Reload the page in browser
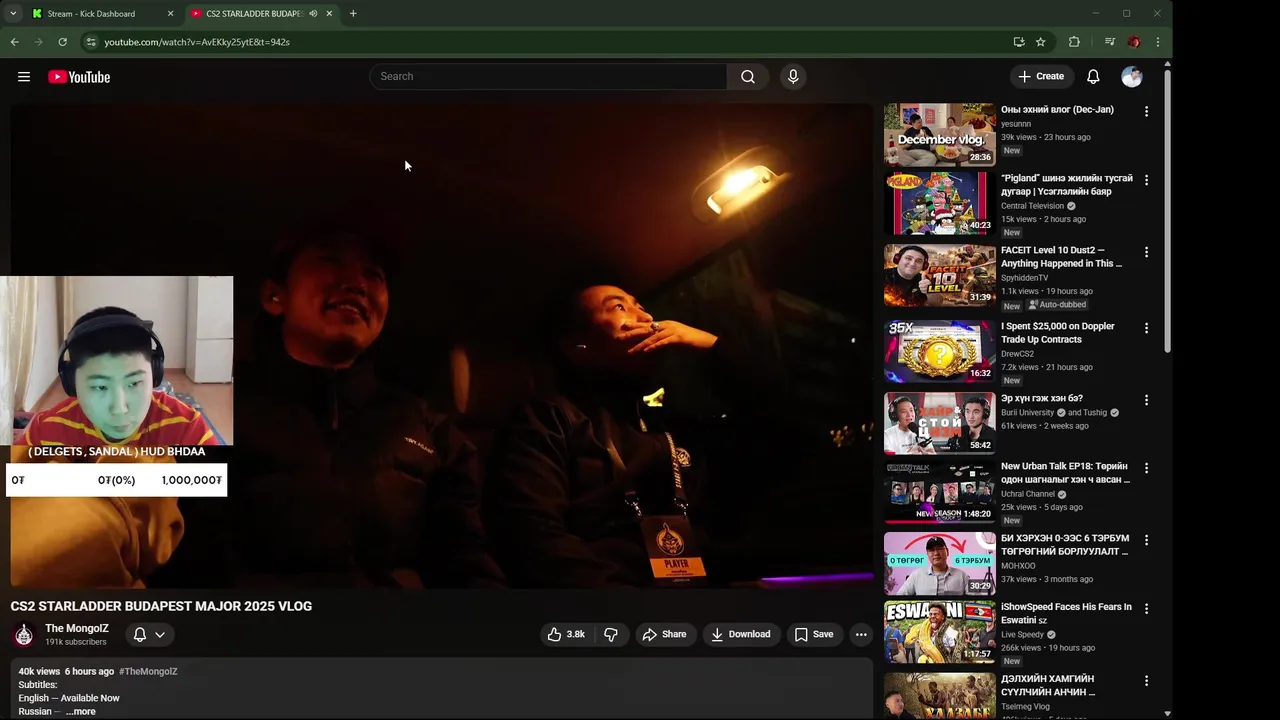Screen dimensions: 1280x720 tap(62, 42)
